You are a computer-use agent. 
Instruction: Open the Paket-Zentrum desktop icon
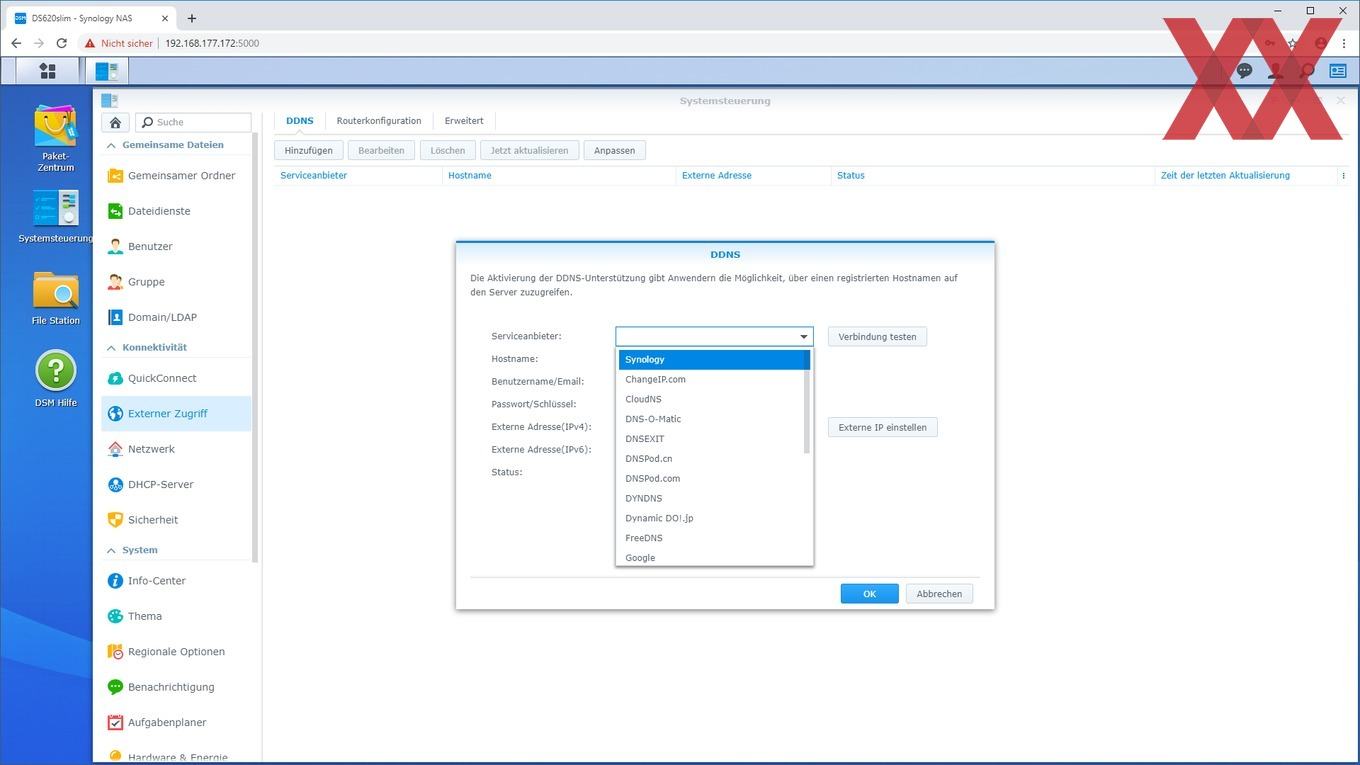pos(55,137)
